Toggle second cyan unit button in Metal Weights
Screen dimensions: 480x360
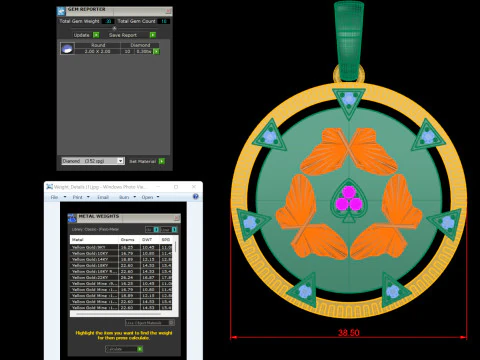tap(174, 229)
